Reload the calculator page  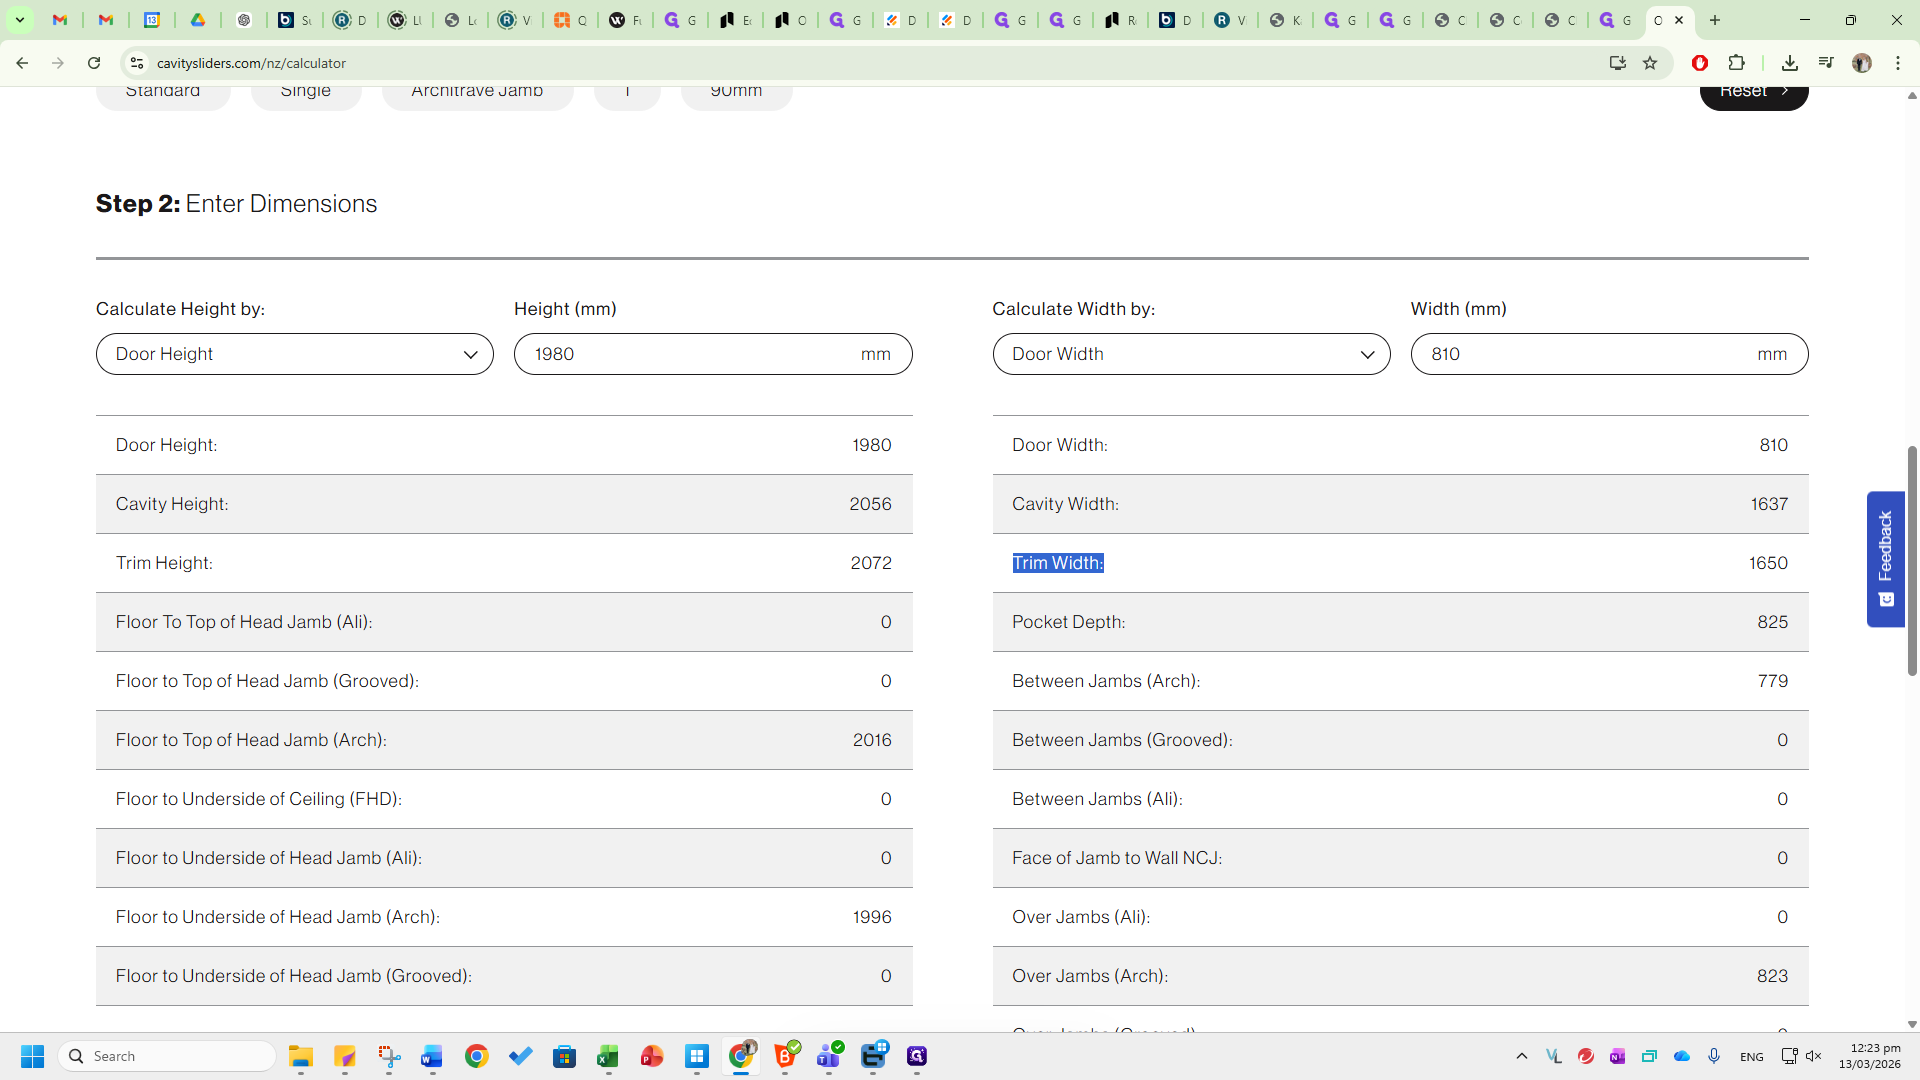(x=94, y=63)
